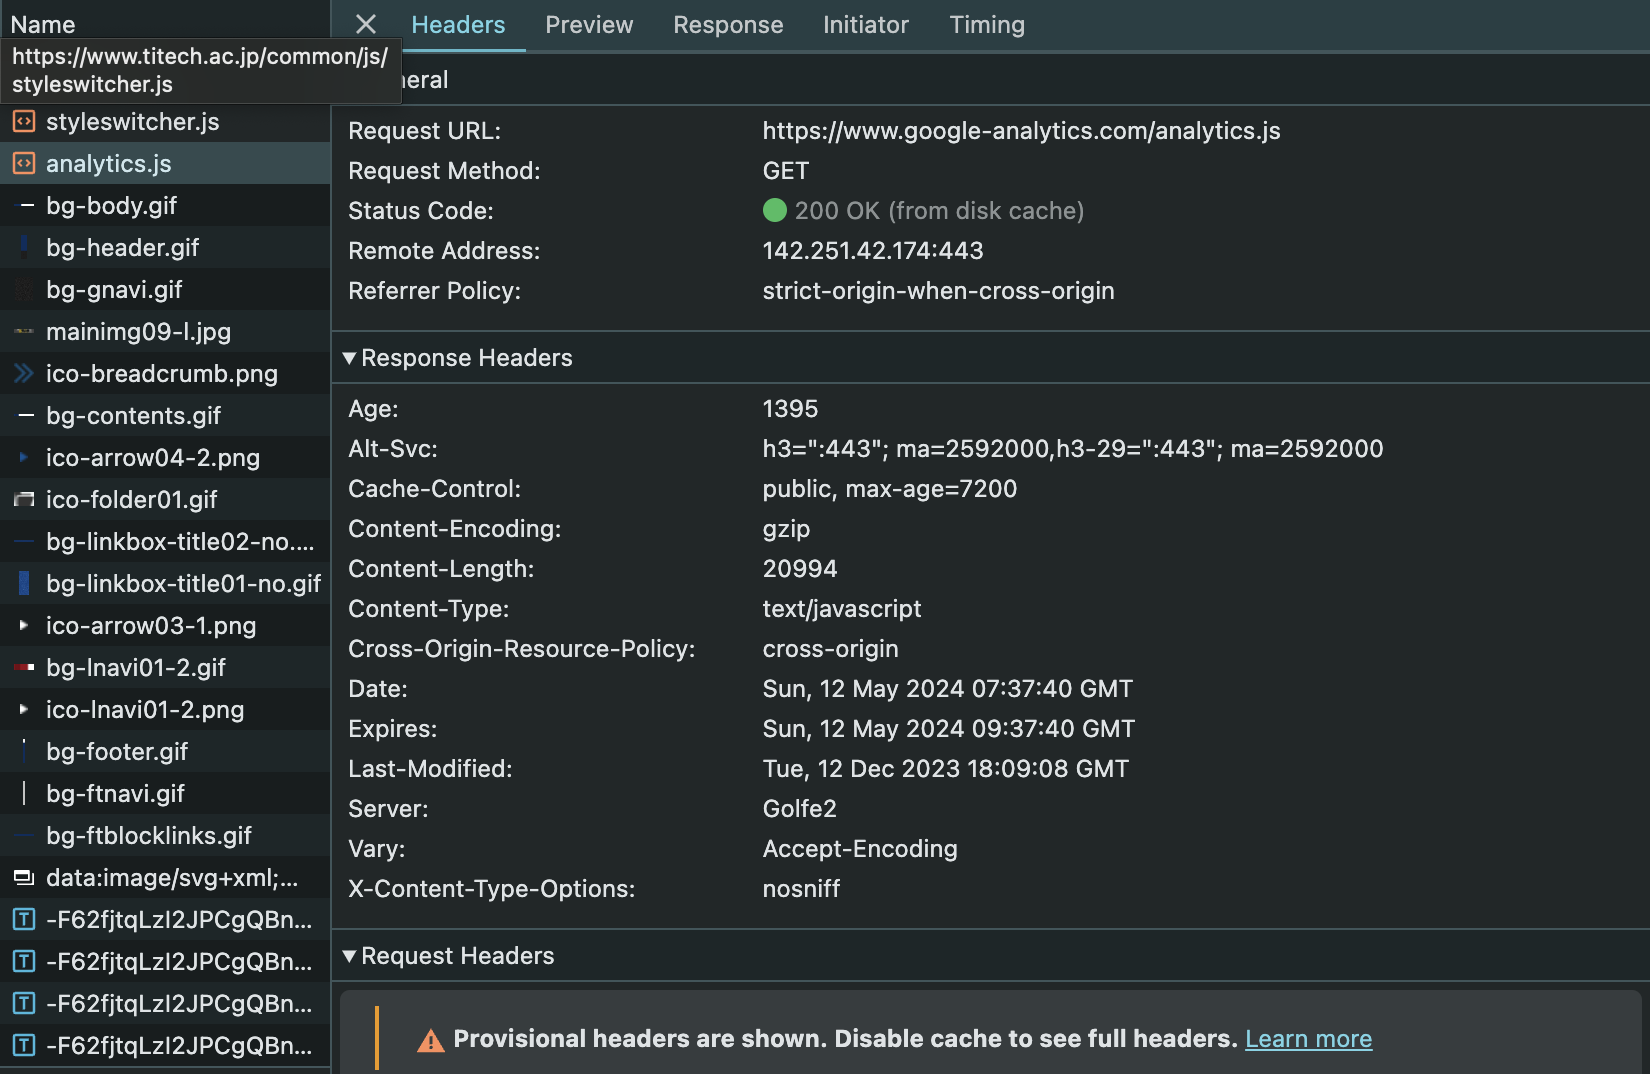
Task: Select the bg-linkbox-title02-no request
Action: [x=165, y=542]
